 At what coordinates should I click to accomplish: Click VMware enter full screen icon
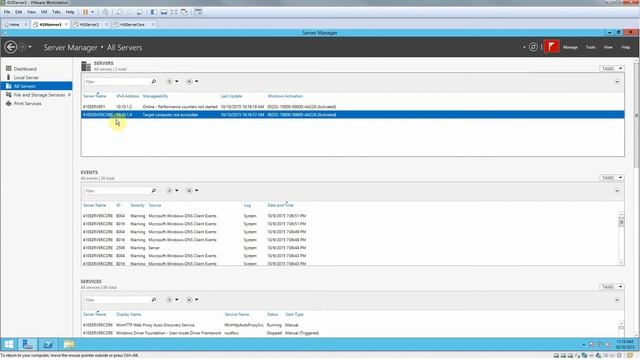pyautogui.click(x=174, y=12)
